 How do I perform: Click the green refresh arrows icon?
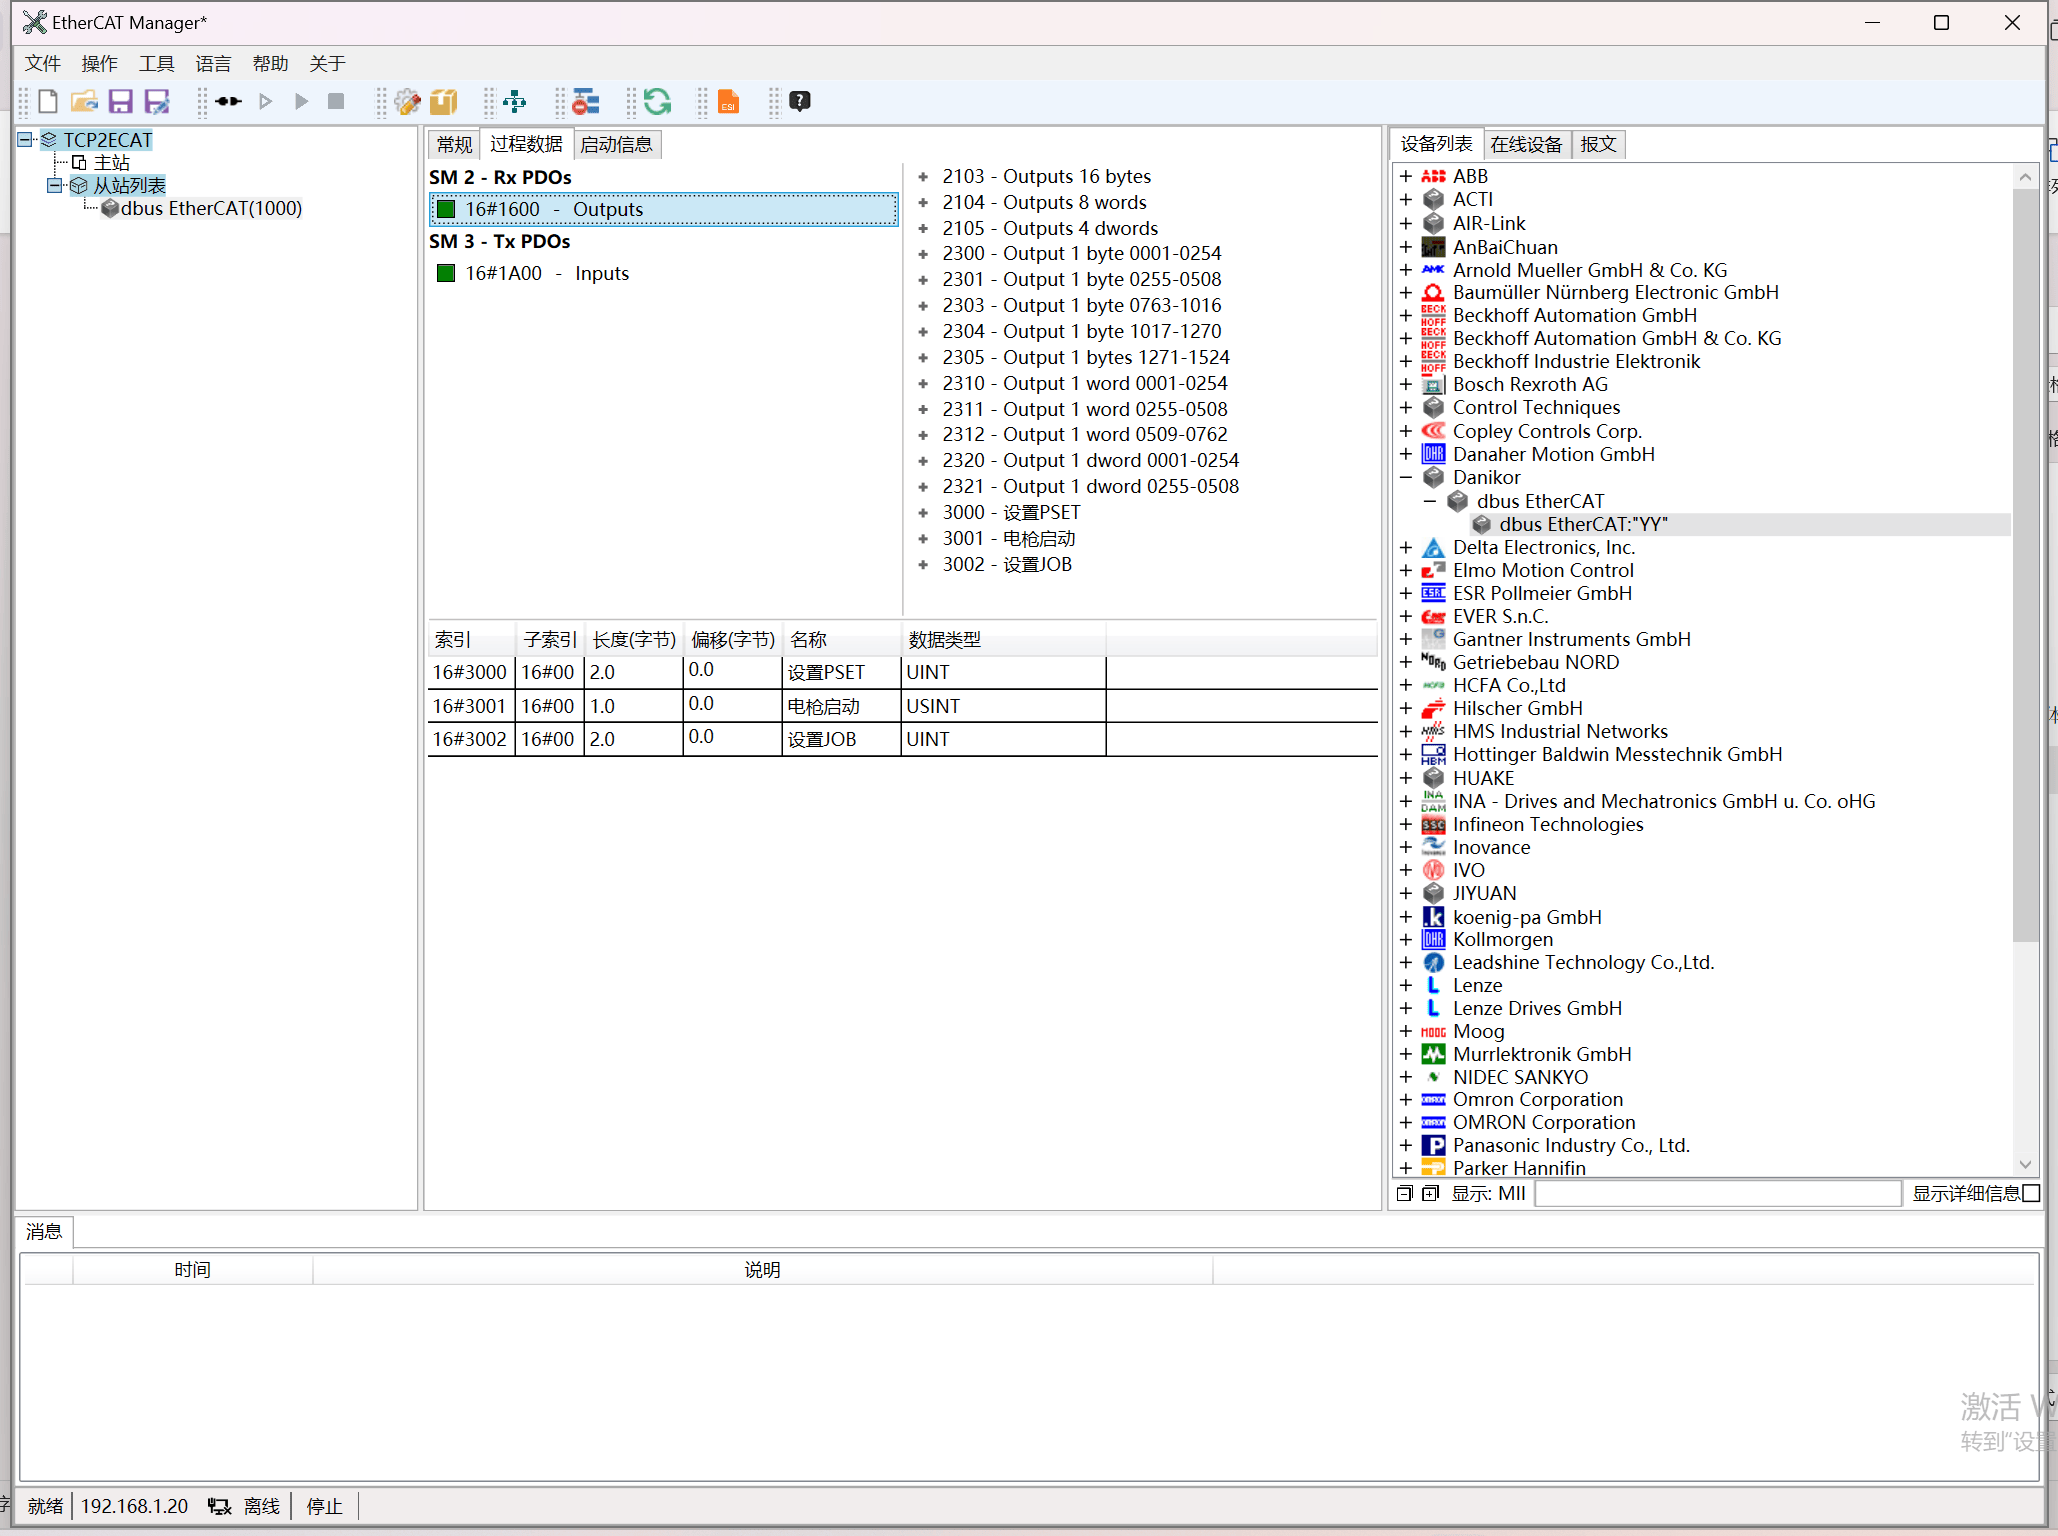657,101
